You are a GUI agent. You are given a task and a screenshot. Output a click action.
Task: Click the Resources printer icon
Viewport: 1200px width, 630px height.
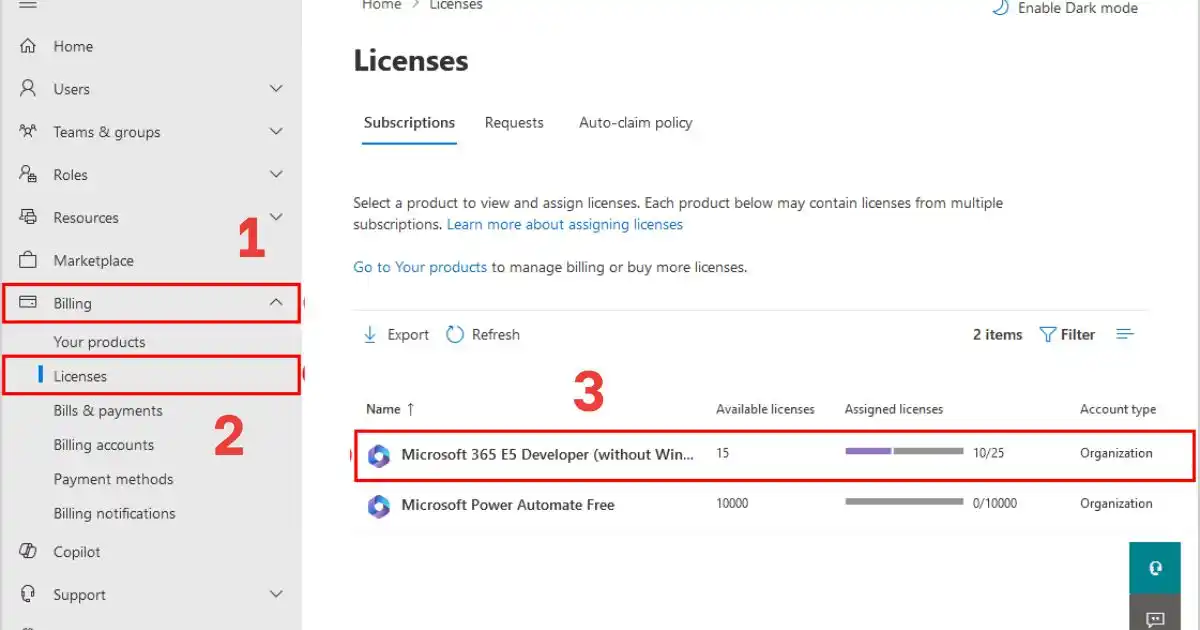(28, 217)
